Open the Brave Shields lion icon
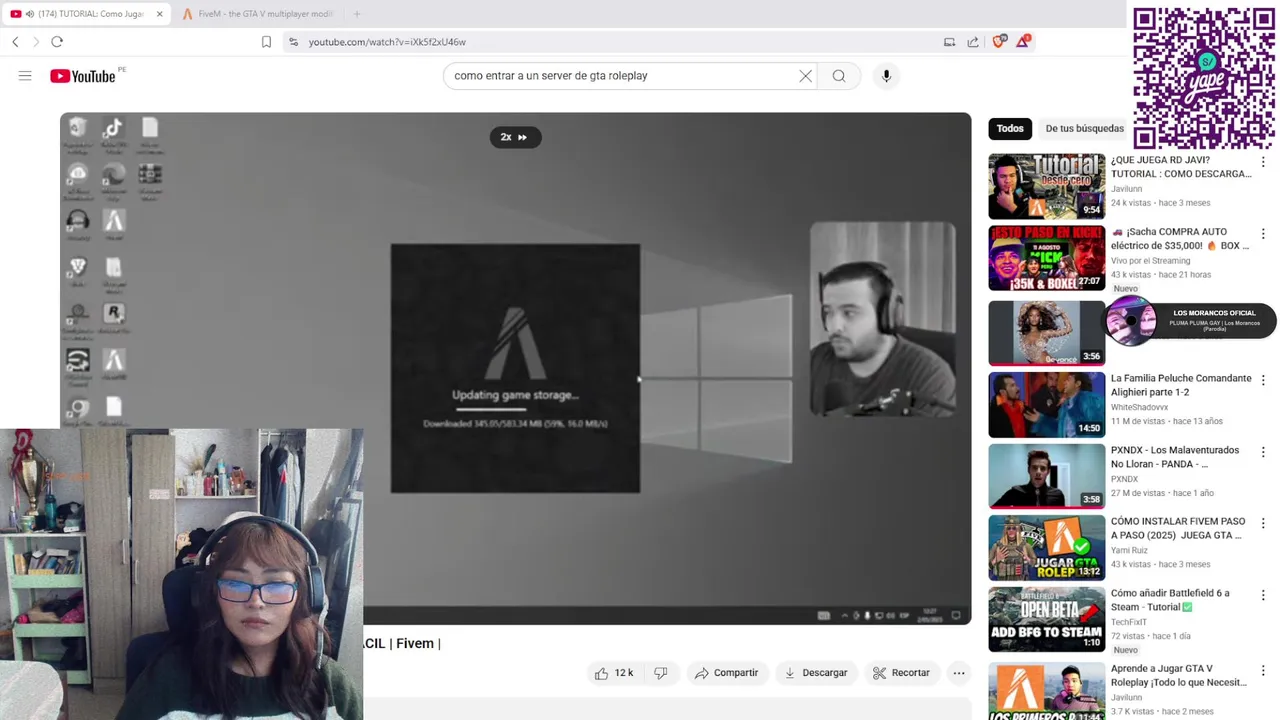 (998, 42)
